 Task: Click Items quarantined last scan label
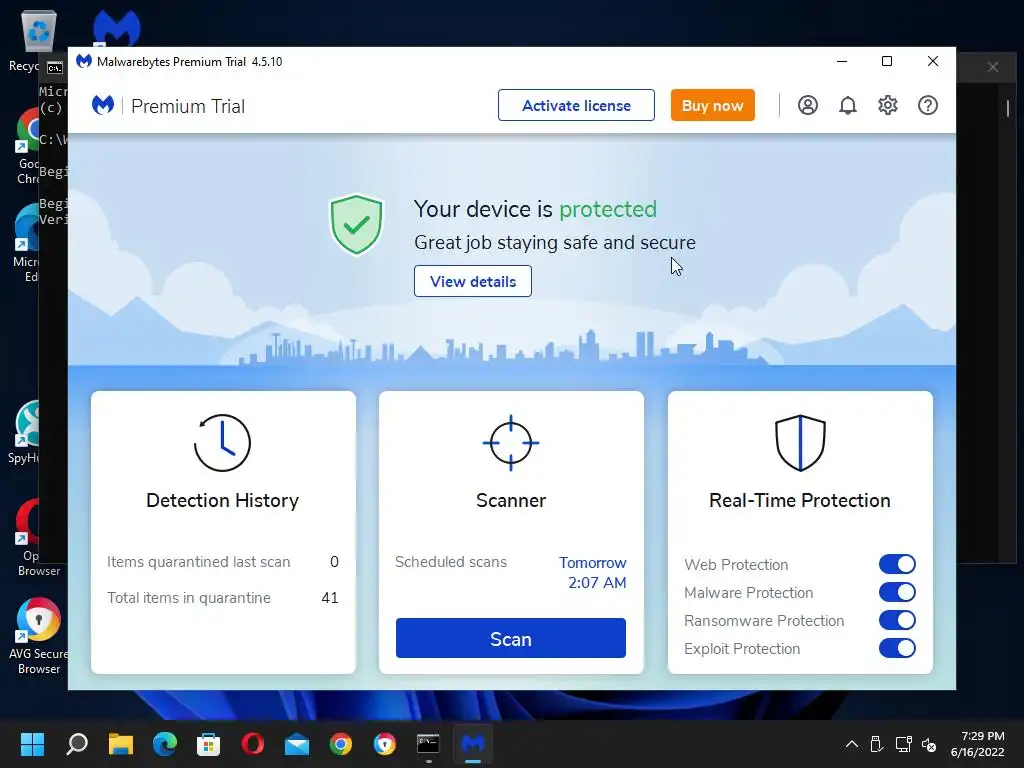(199, 562)
